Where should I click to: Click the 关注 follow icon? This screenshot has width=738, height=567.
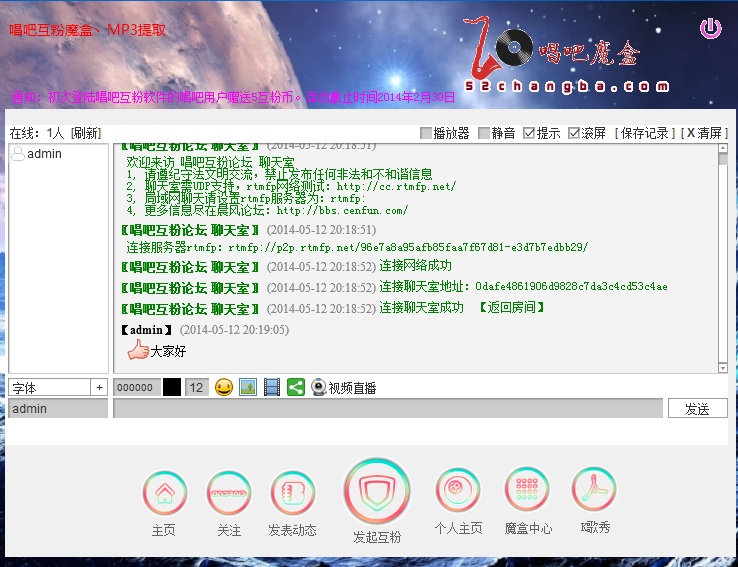229,493
